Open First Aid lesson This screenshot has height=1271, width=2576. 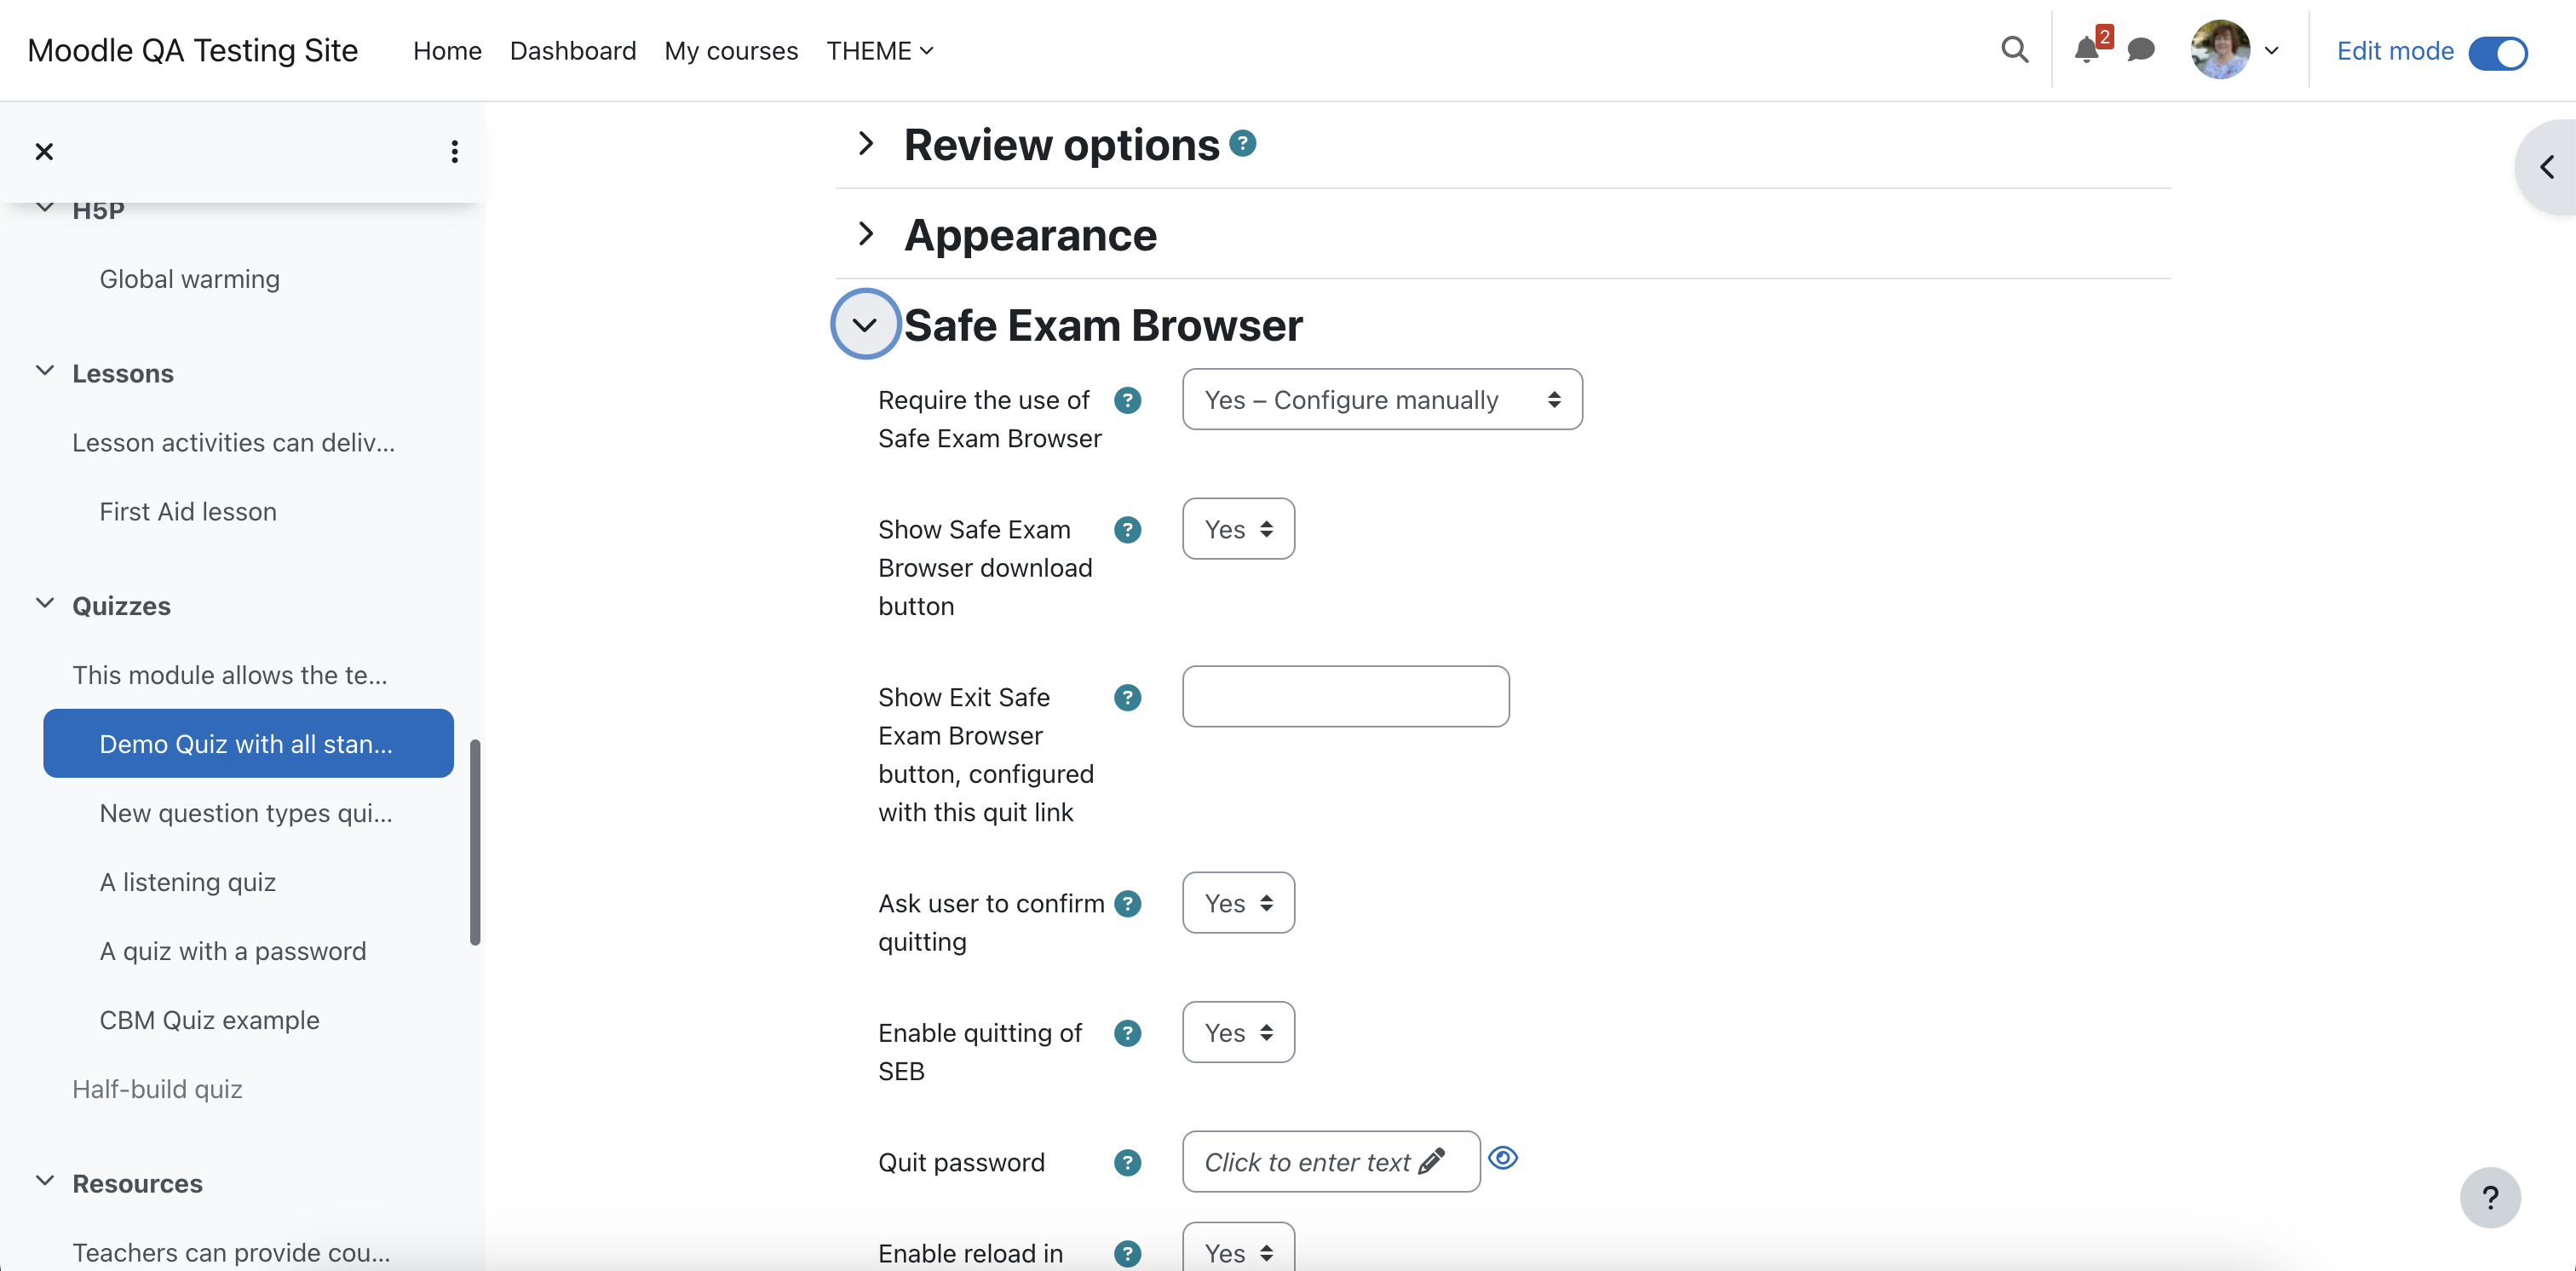tap(188, 512)
